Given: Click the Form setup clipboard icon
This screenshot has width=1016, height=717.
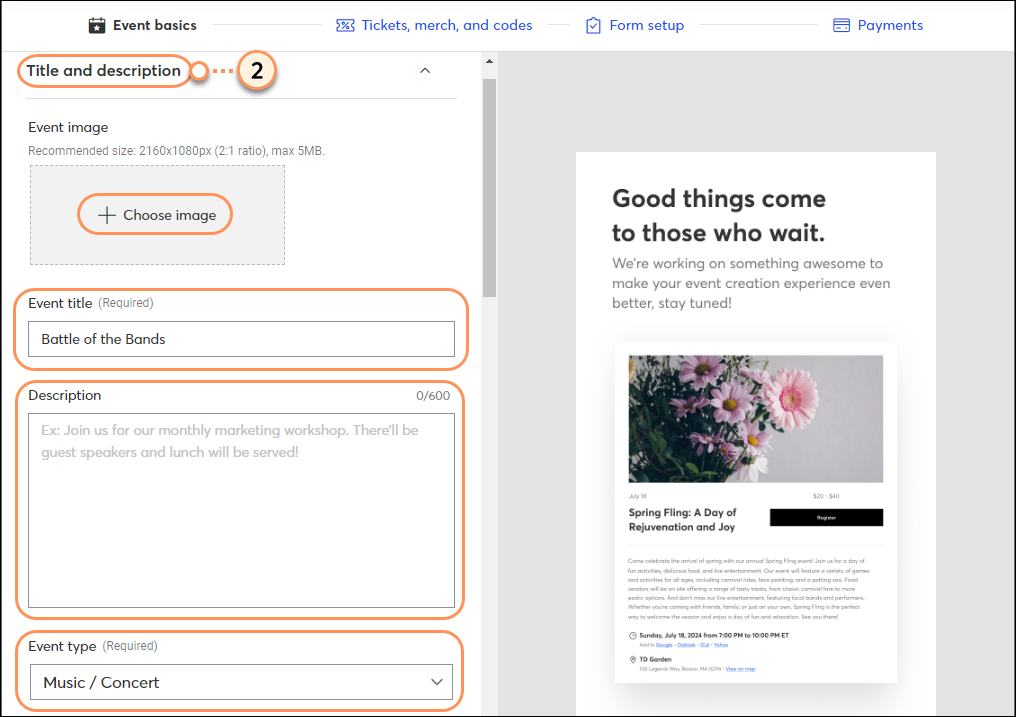Looking at the screenshot, I should 593,25.
